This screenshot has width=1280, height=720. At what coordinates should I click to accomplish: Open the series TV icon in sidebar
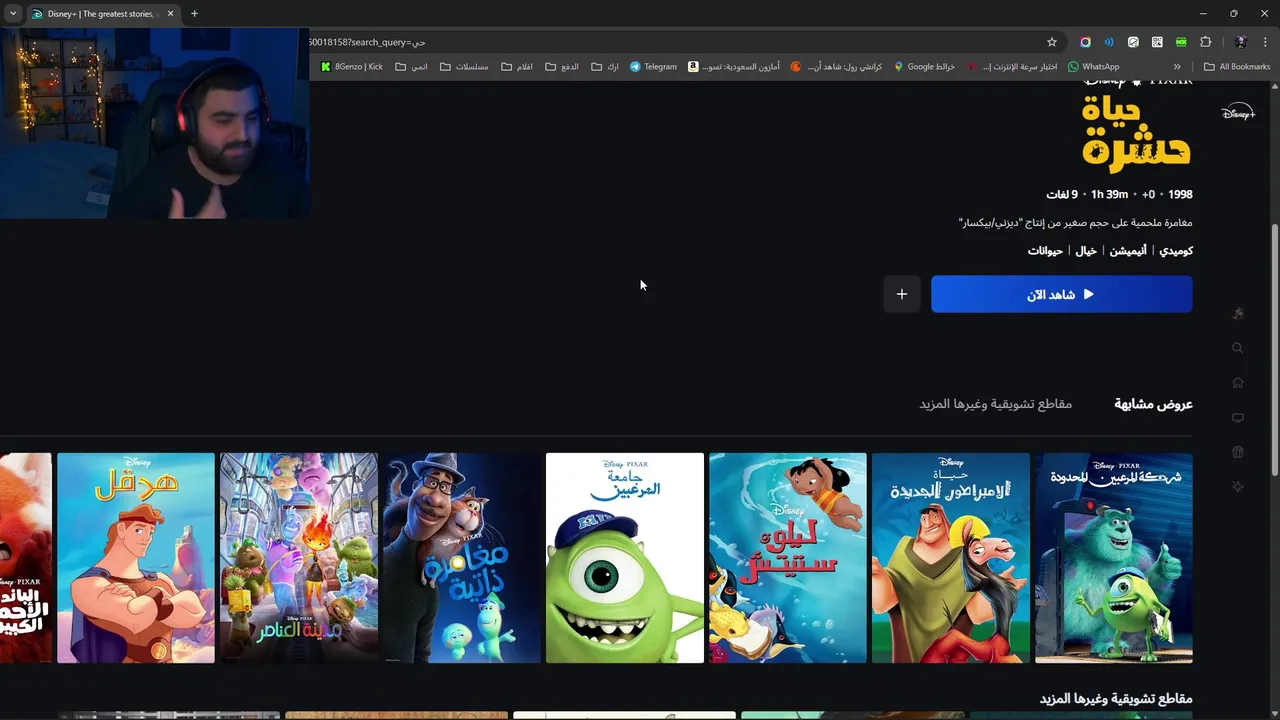(x=1238, y=418)
